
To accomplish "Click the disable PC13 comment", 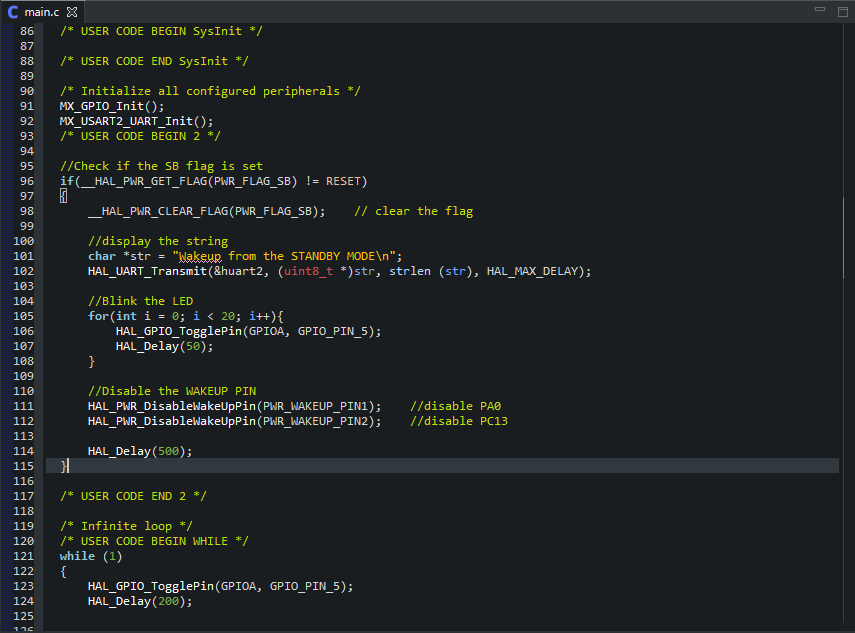I will (459, 421).
